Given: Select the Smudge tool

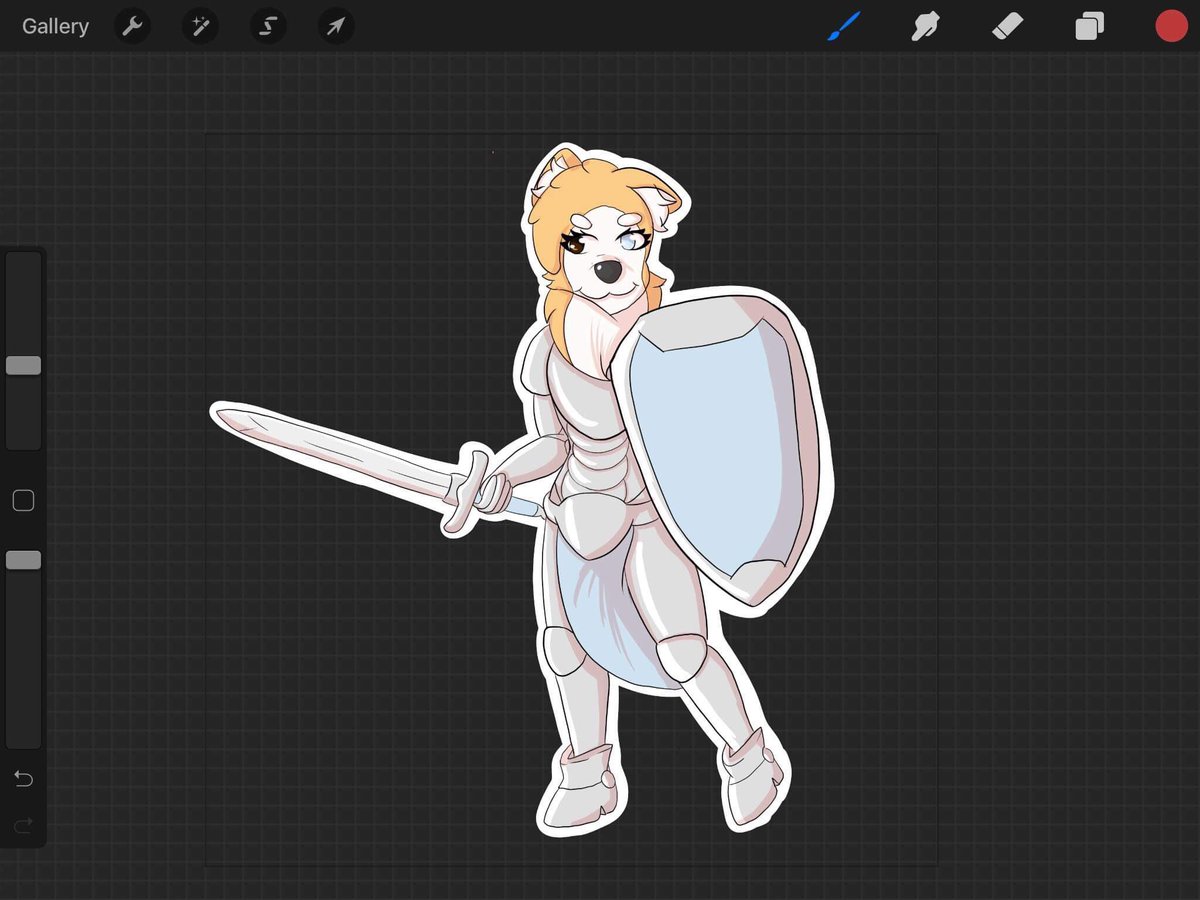Looking at the screenshot, I should coord(925,26).
